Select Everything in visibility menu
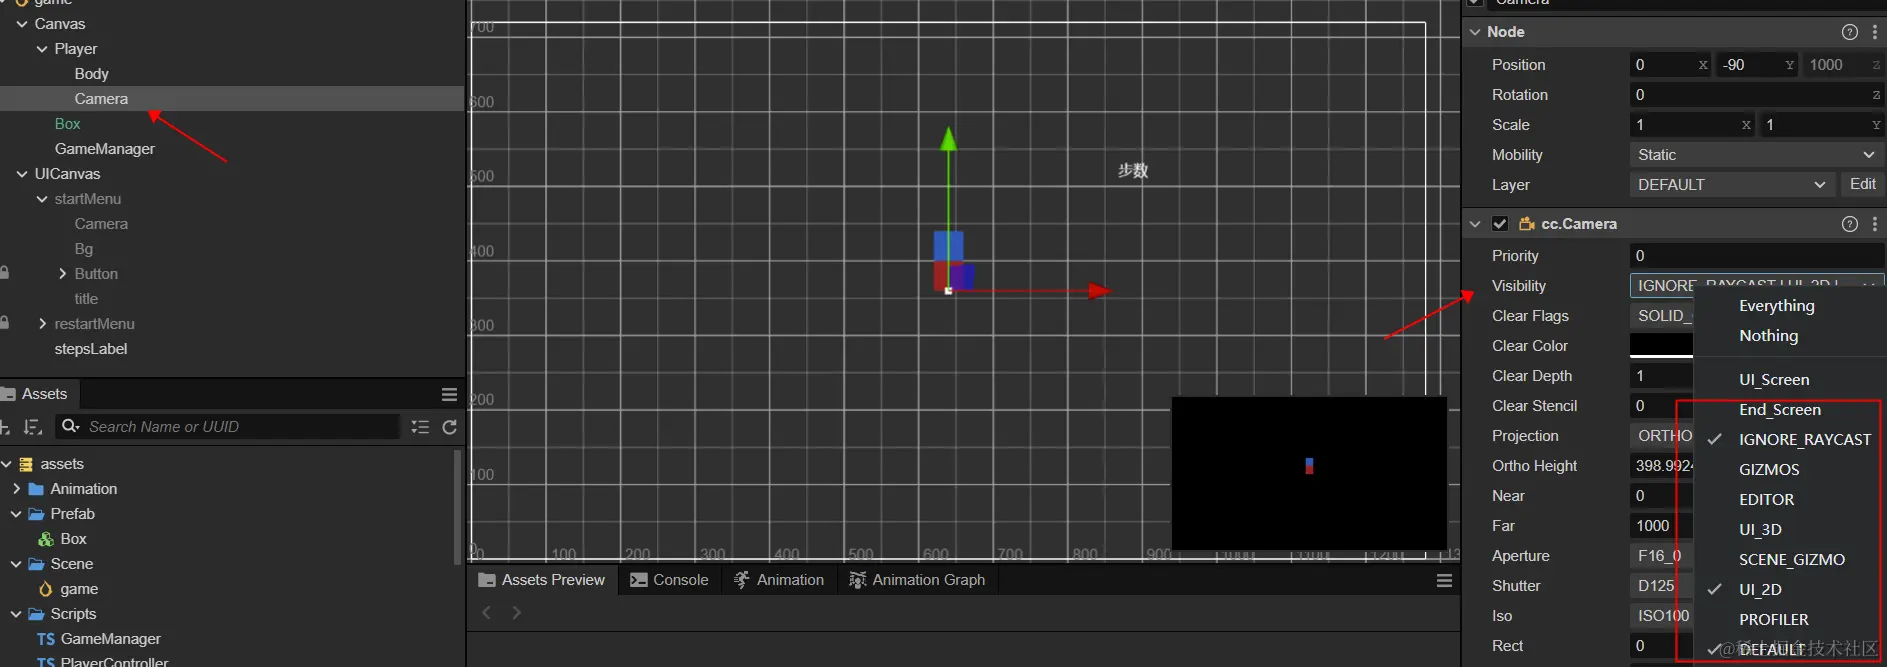1887x667 pixels. (1776, 306)
